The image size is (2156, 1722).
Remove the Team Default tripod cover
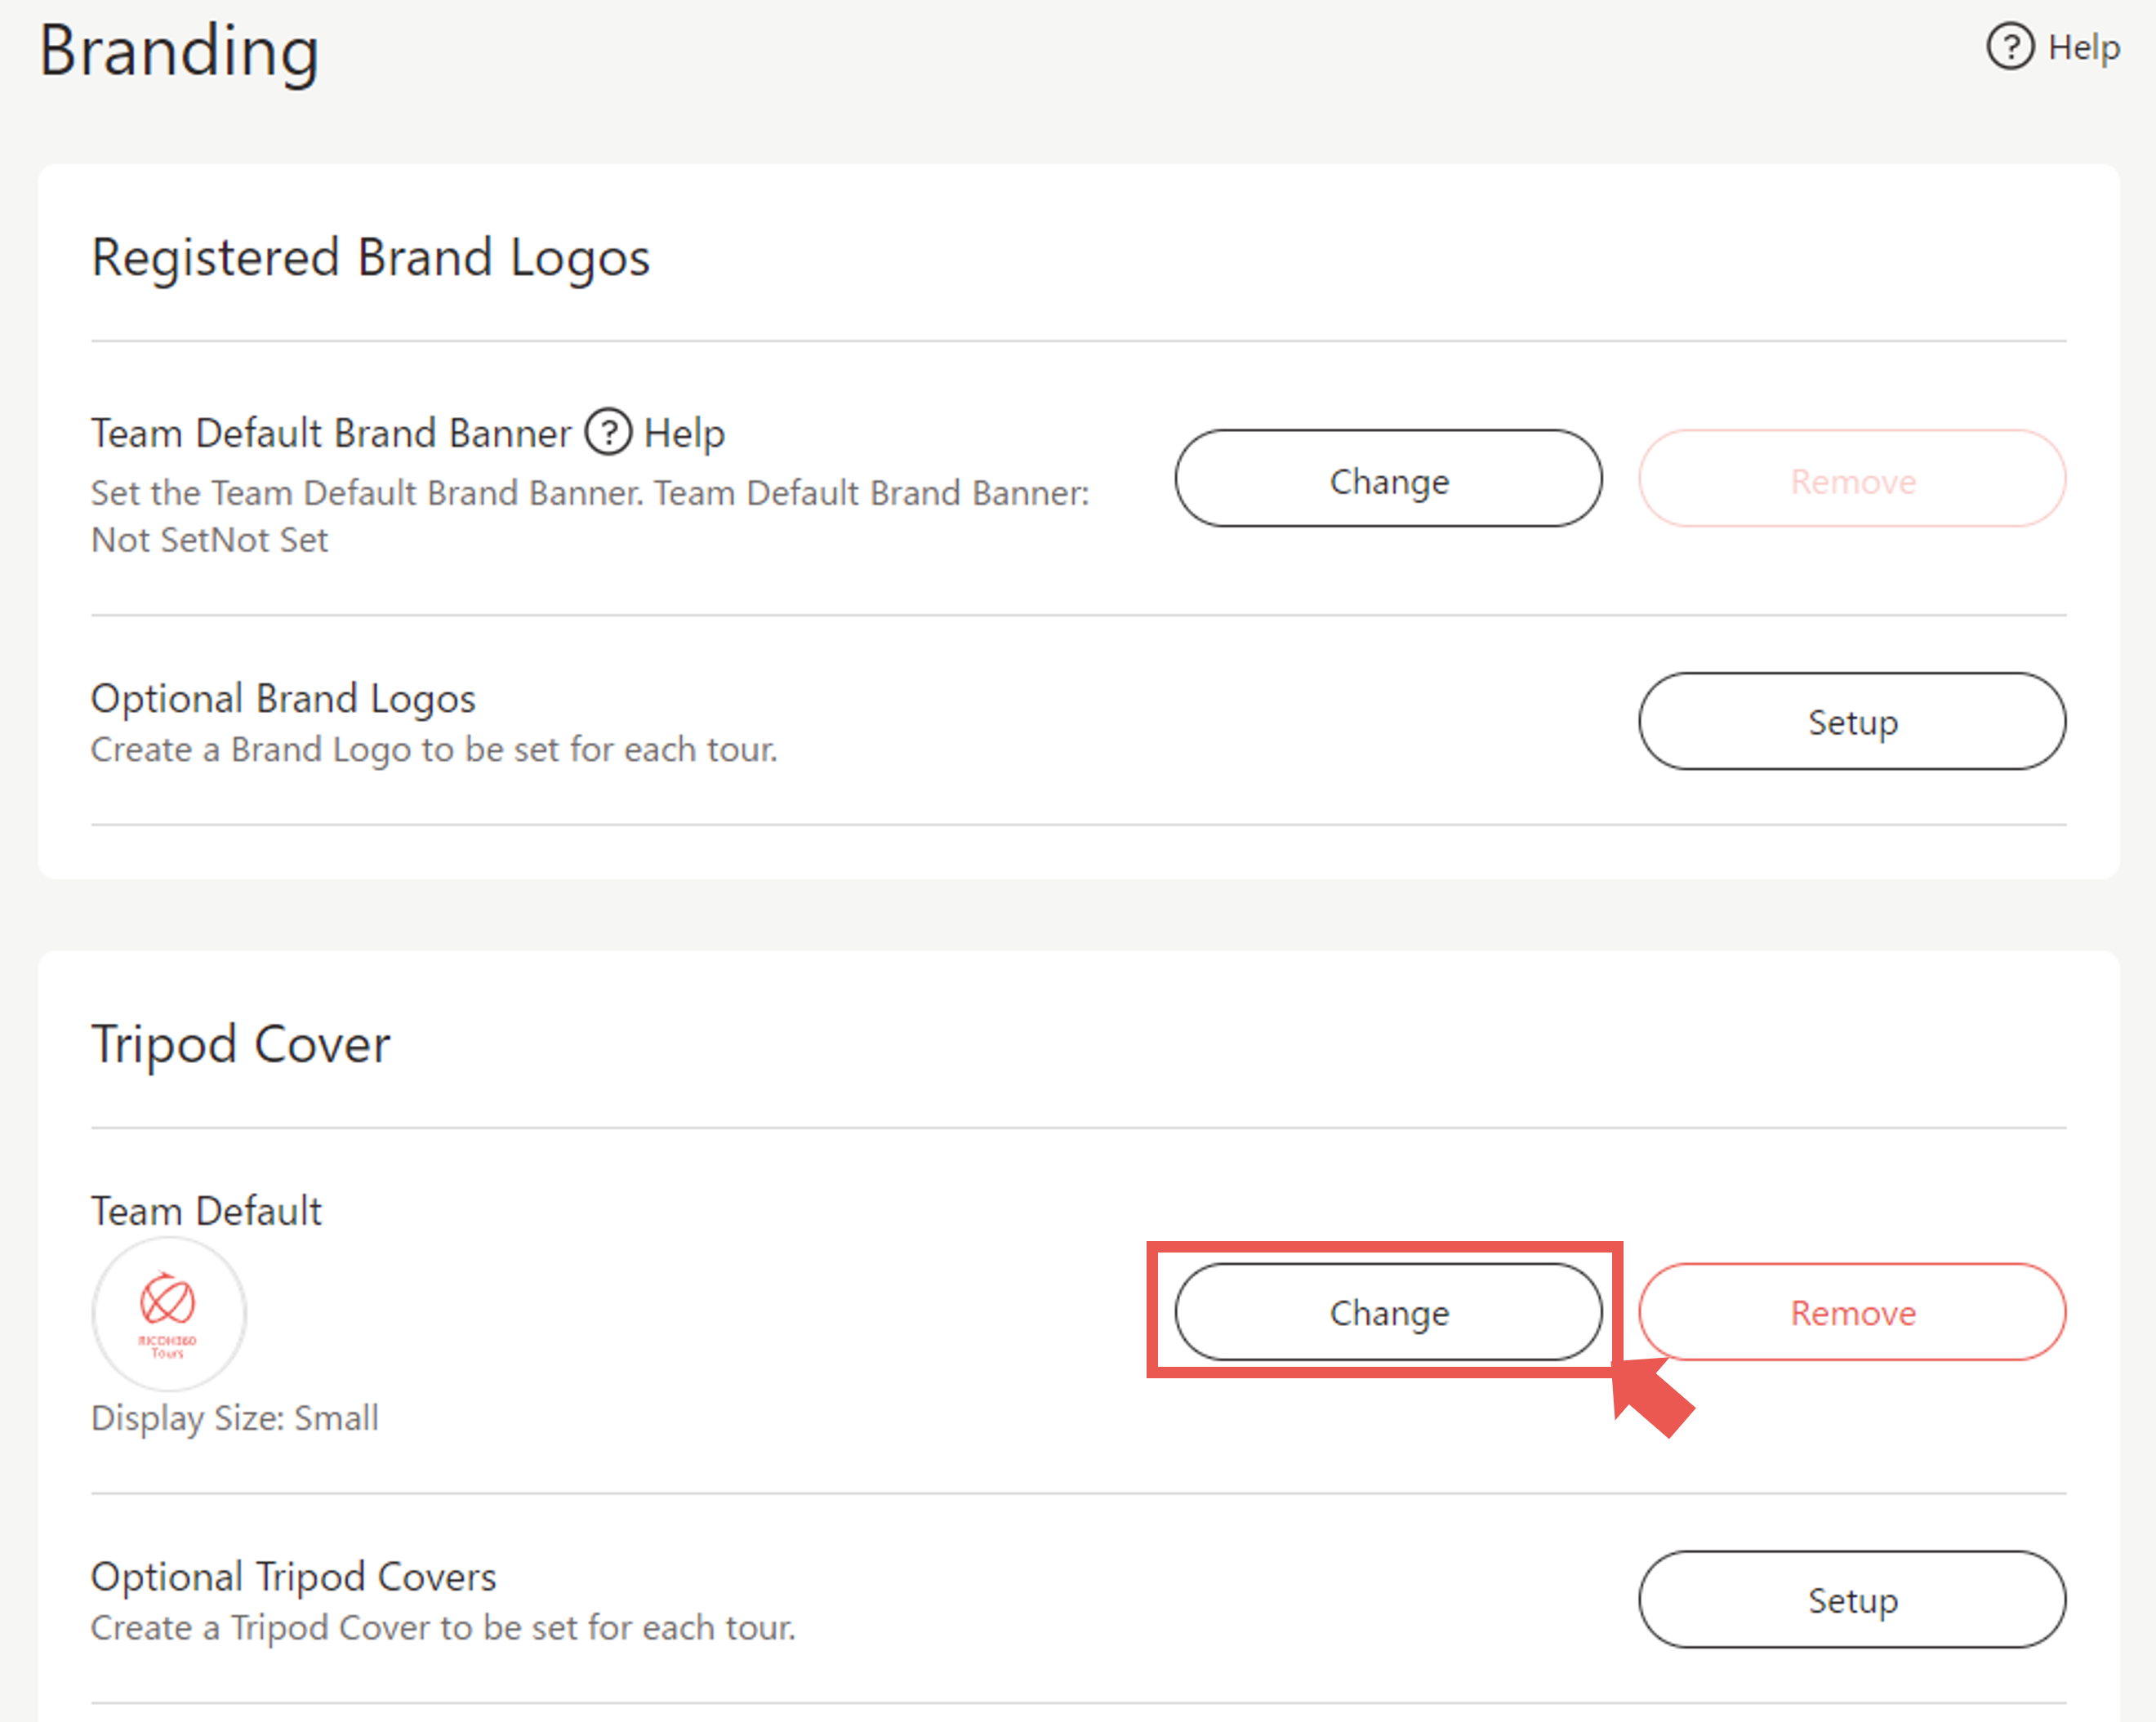pyautogui.click(x=1851, y=1311)
